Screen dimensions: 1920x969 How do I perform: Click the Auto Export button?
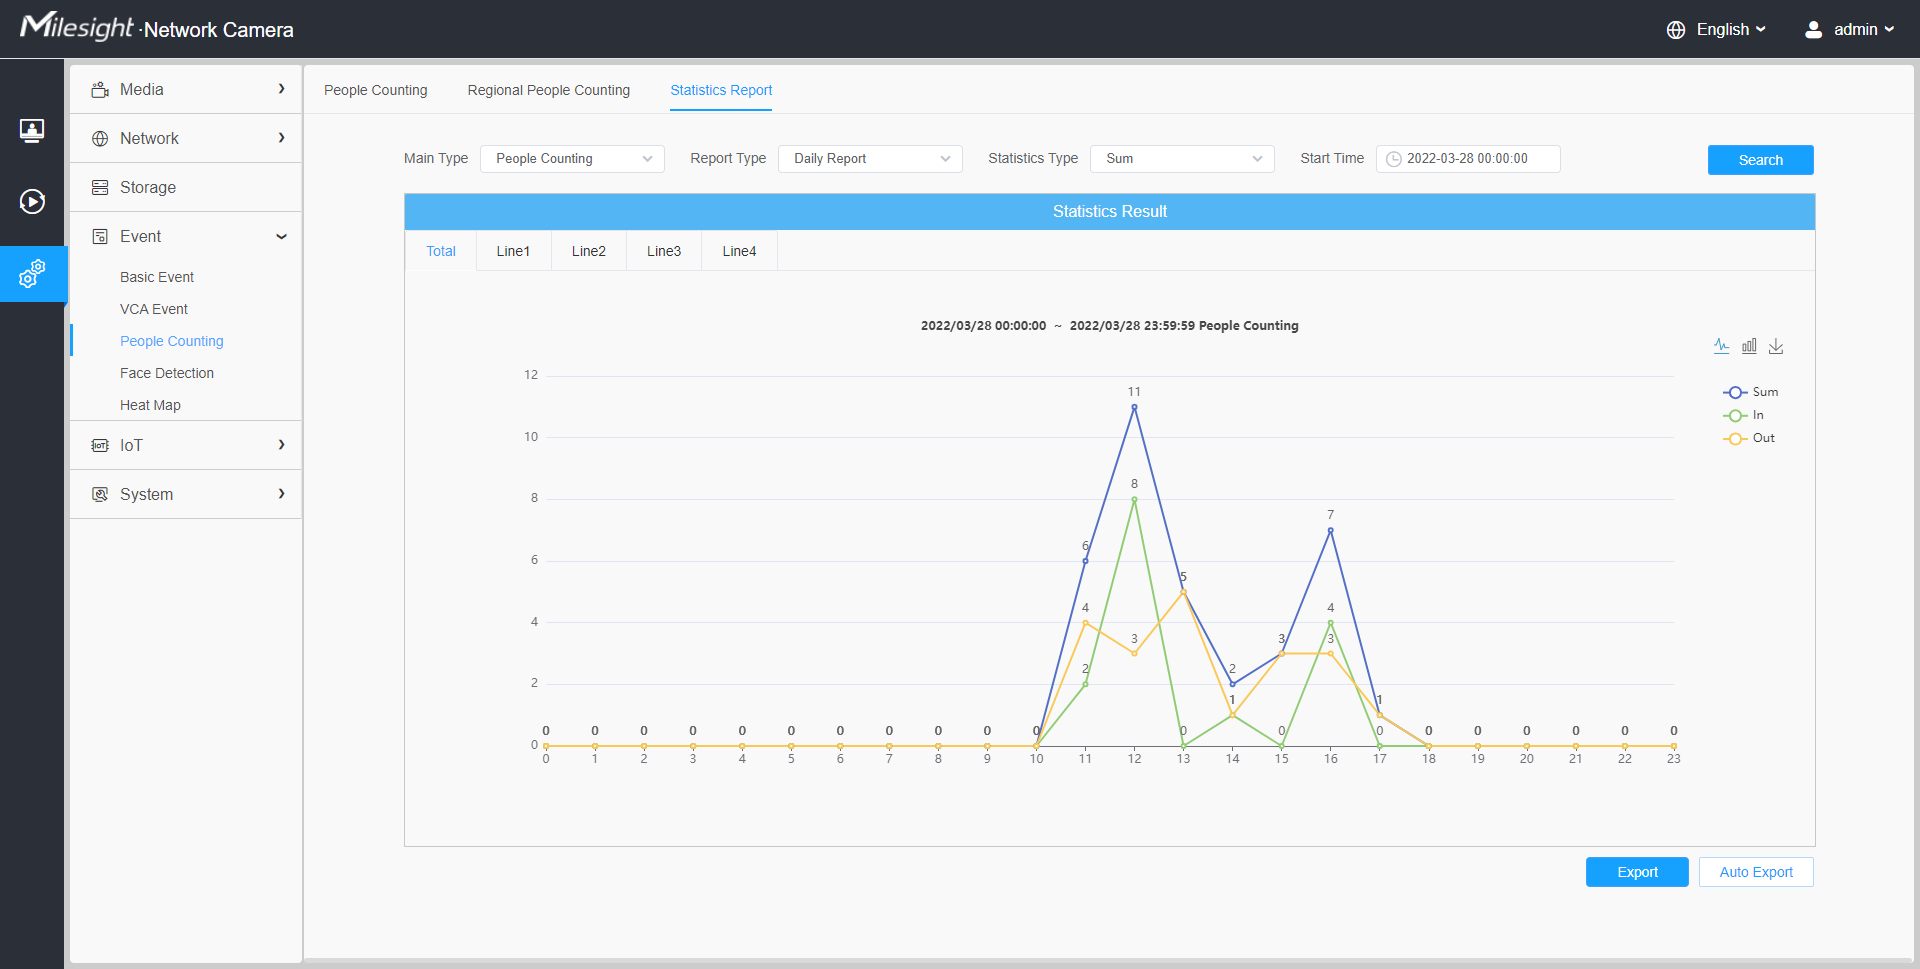(x=1755, y=872)
